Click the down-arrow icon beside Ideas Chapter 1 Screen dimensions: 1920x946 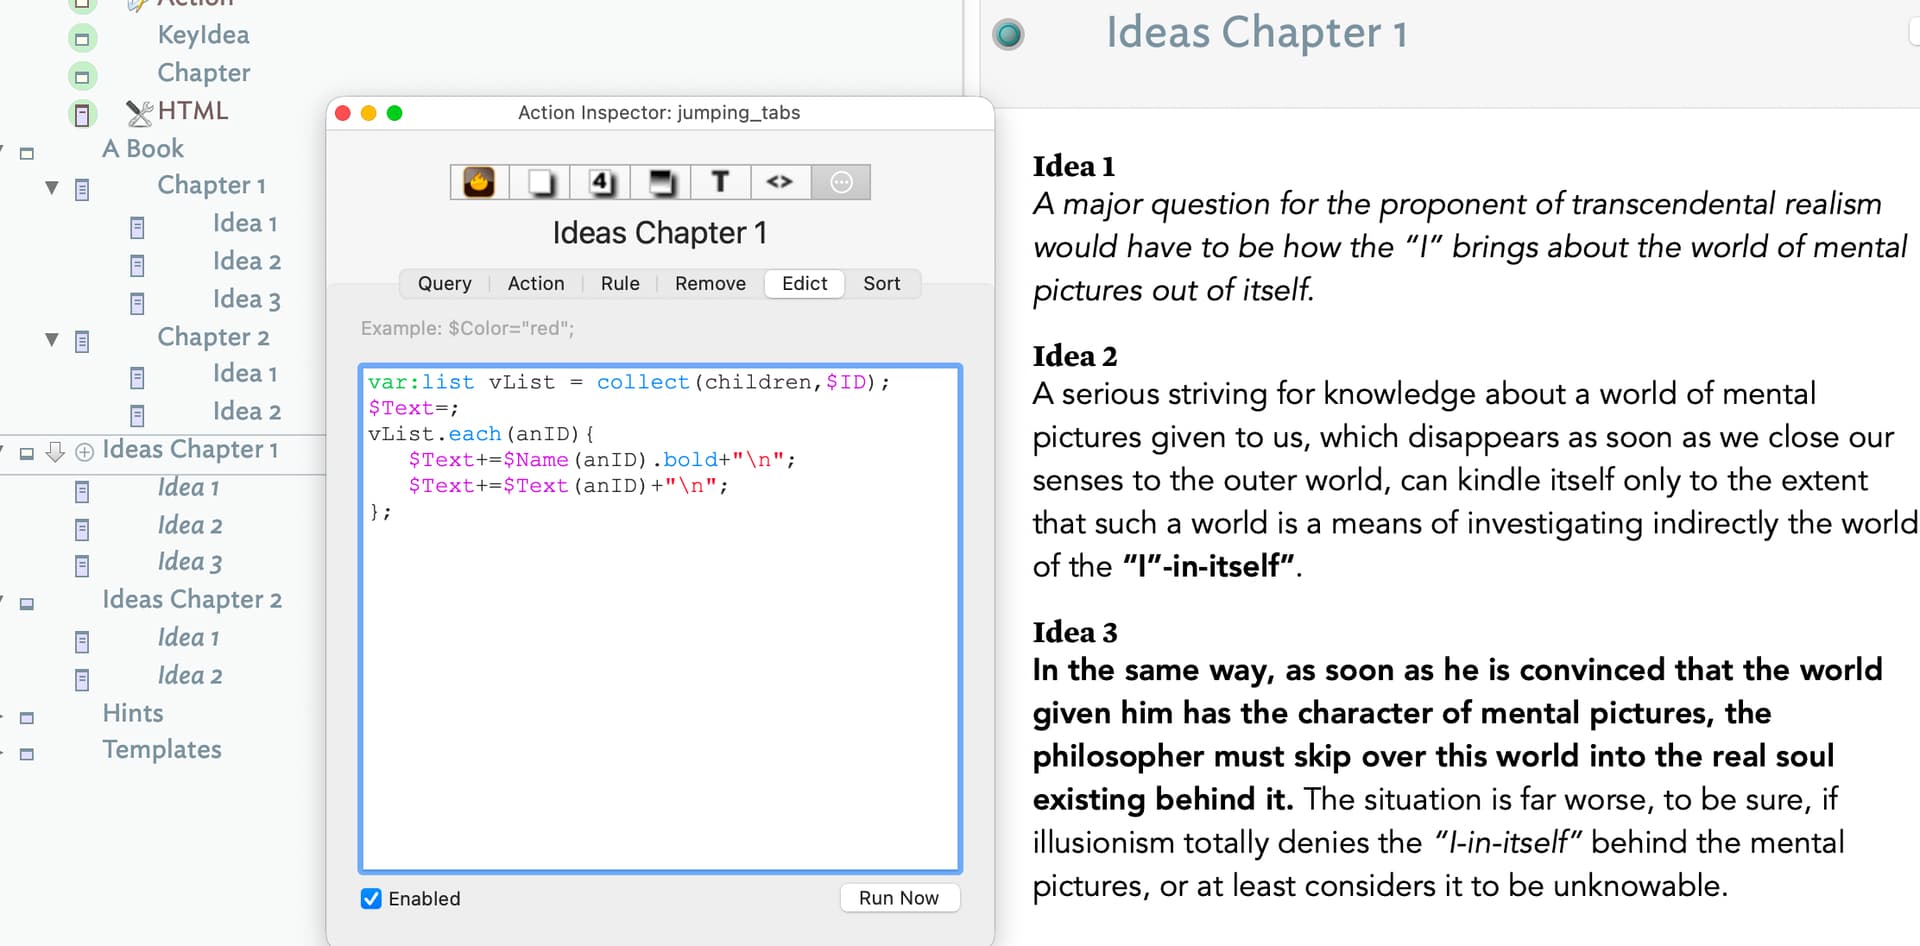pos(56,451)
